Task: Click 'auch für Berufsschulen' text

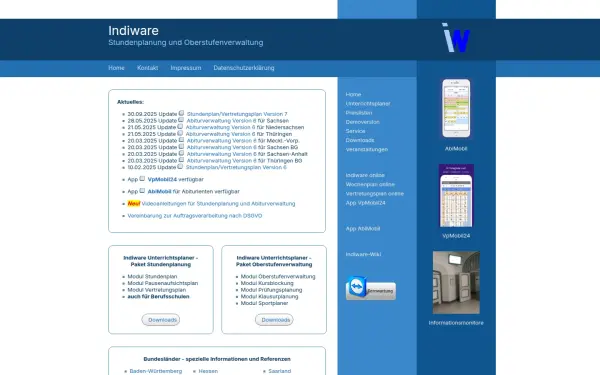Action: click(158, 297)
